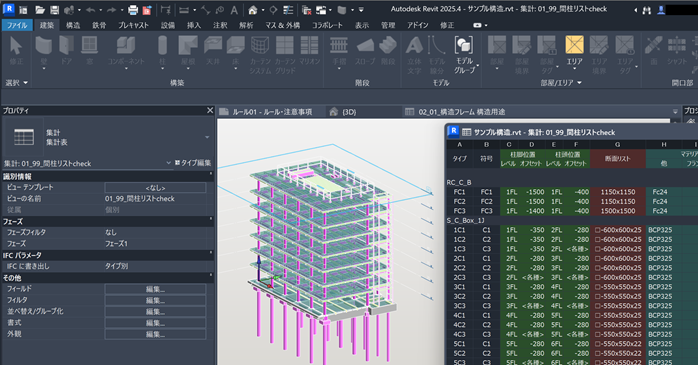698x365 pixels.
Task: Select the Wall tool (壁)
Action: [x=43, y=52]
